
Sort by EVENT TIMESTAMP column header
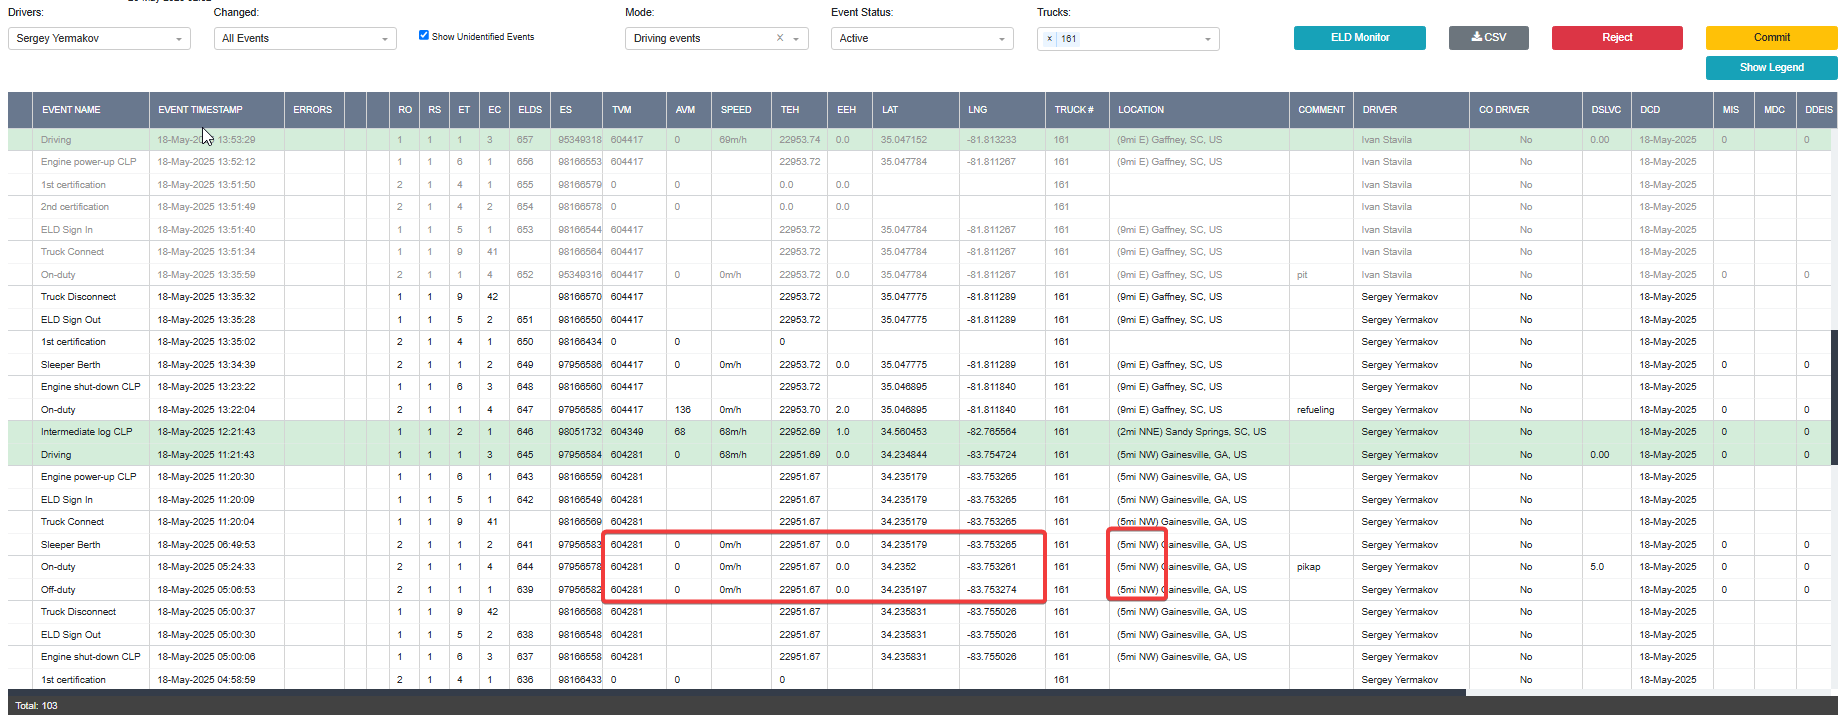[x=200, y=110]
